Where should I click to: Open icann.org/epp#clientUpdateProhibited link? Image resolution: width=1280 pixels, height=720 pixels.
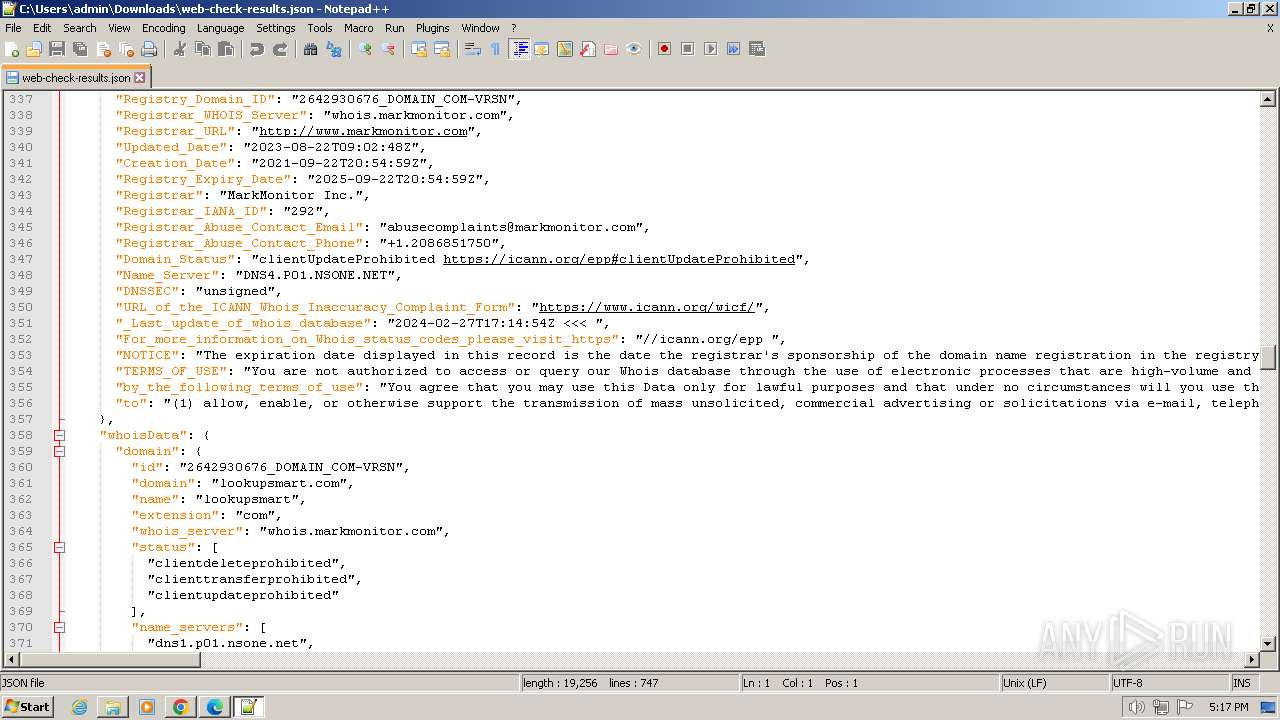point(619,259)
